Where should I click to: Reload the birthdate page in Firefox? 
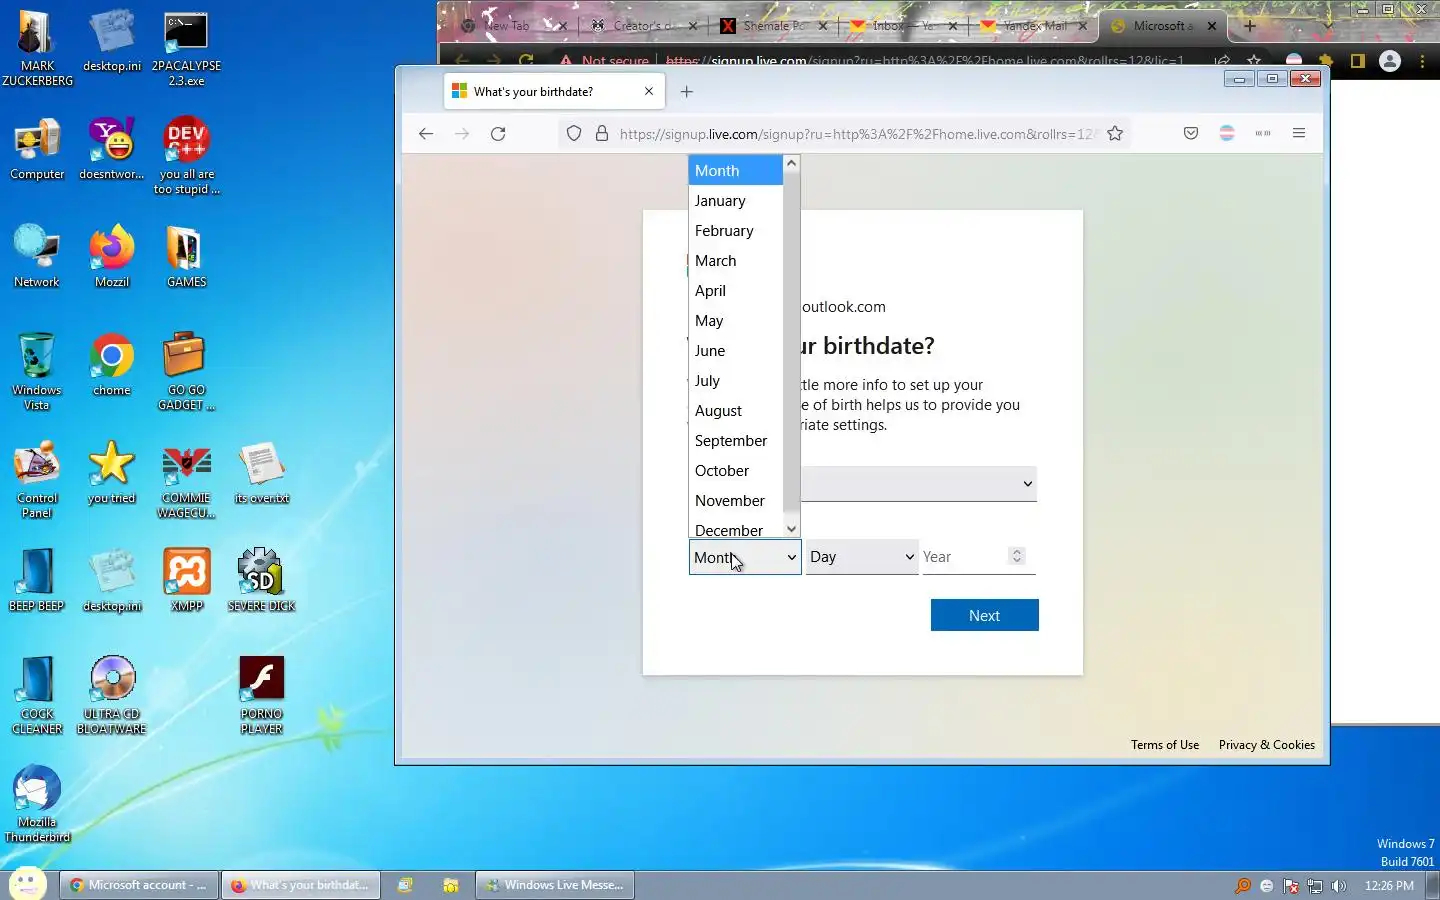[x=498, y=133]
